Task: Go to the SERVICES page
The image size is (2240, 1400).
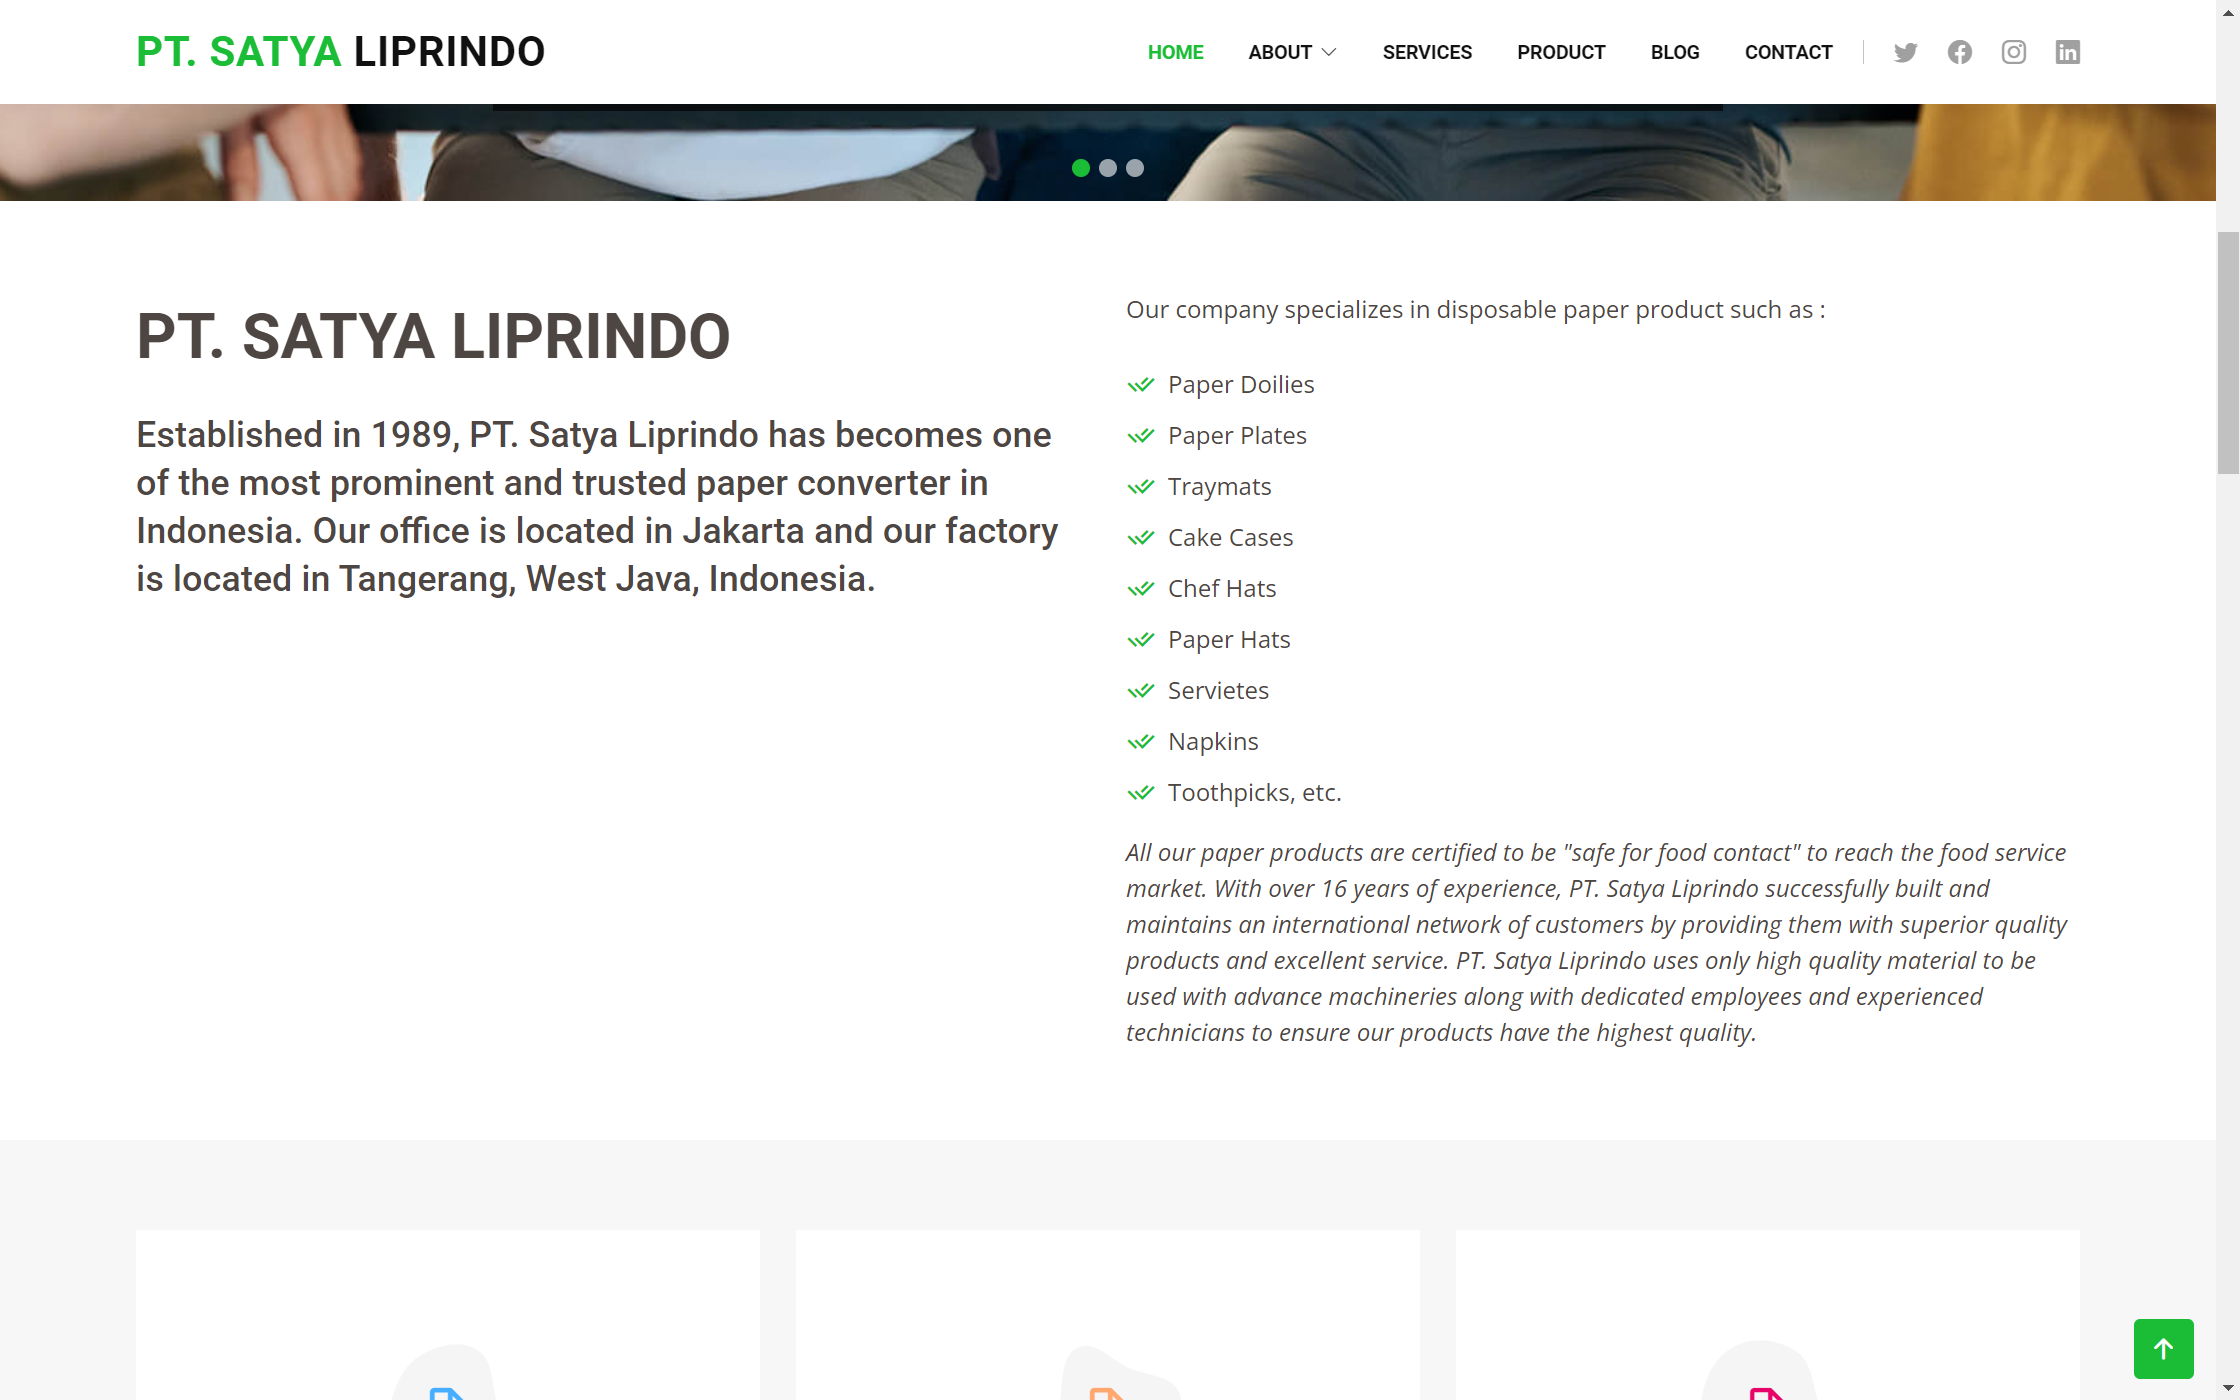Action: tap(1427, 52)
